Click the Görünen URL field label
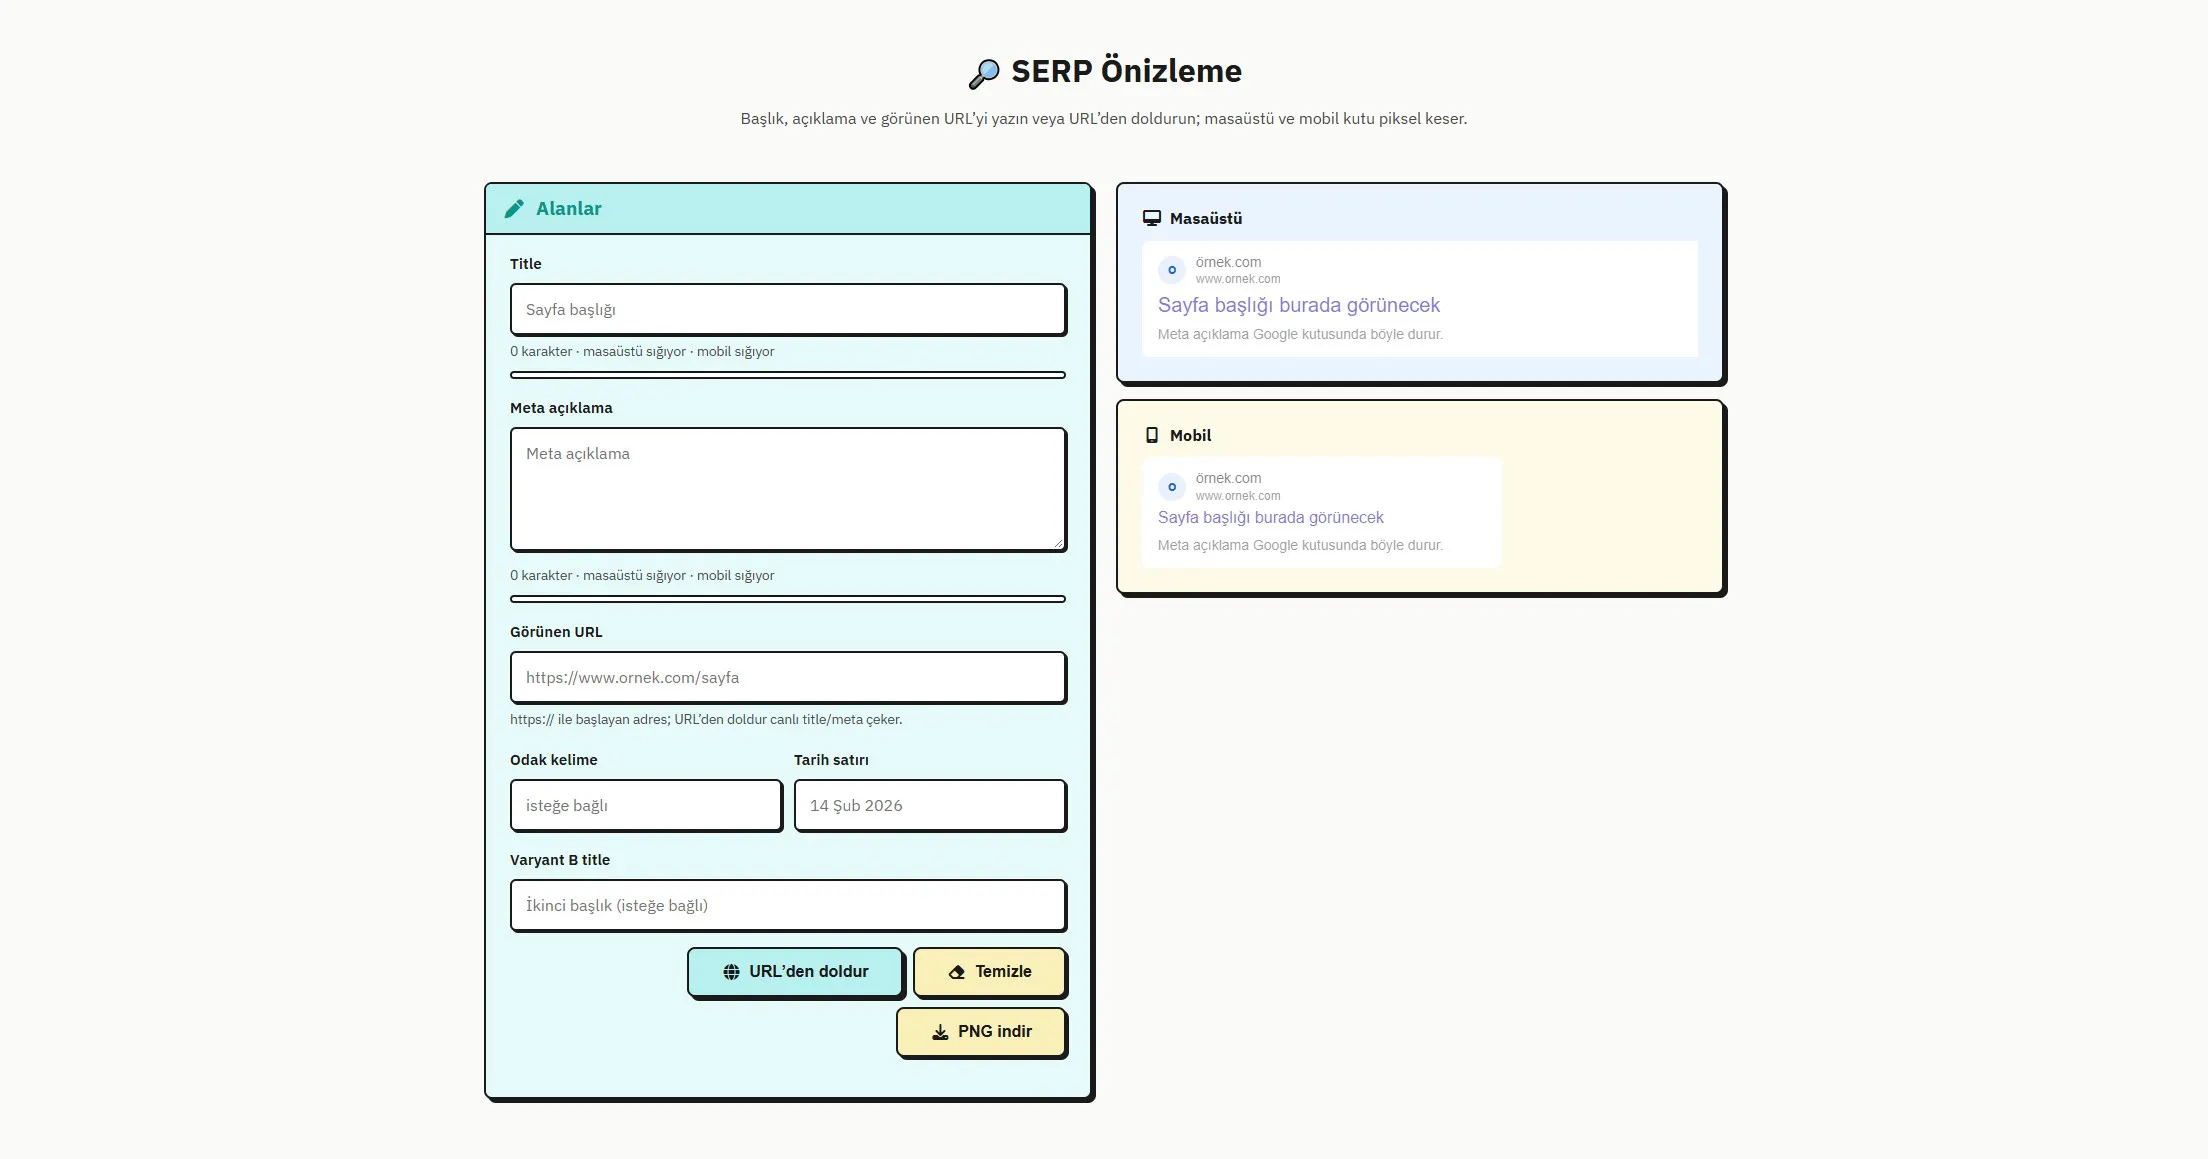This screenshot has width=2208, height=1159. tap(556, 632)
